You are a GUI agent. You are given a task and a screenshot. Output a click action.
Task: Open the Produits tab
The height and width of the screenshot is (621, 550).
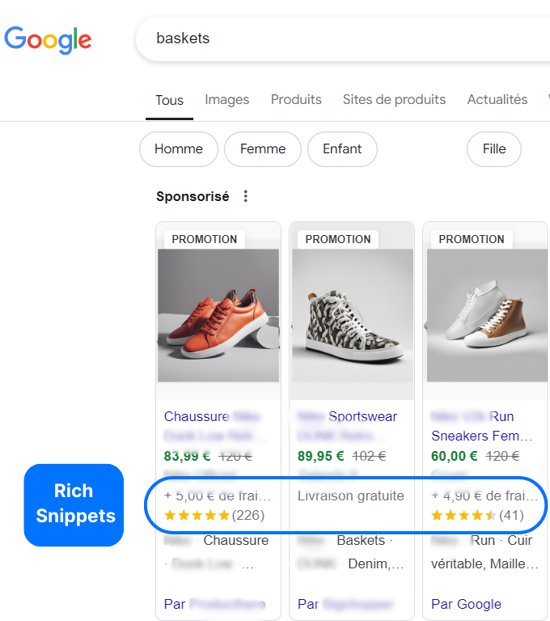[296, 100]
